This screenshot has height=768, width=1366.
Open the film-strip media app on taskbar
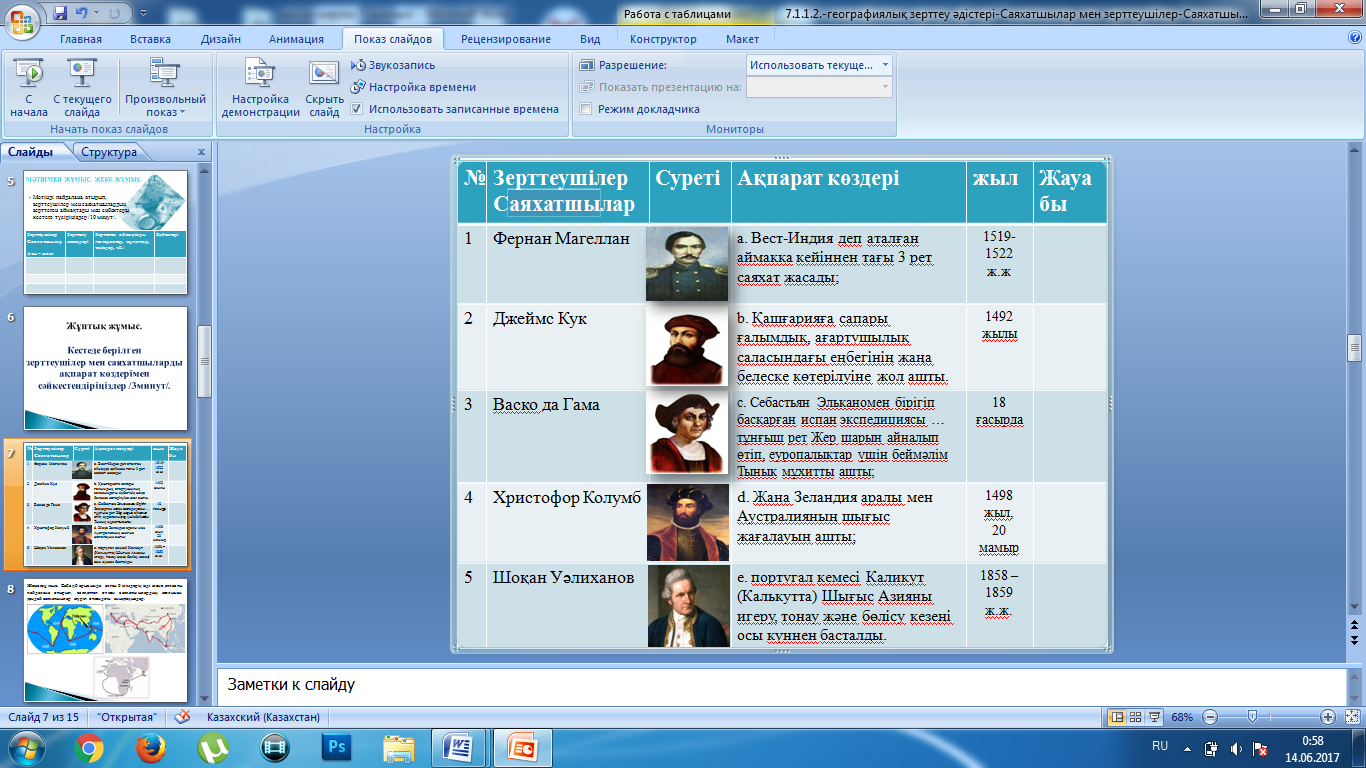click(x=275, y=747)
